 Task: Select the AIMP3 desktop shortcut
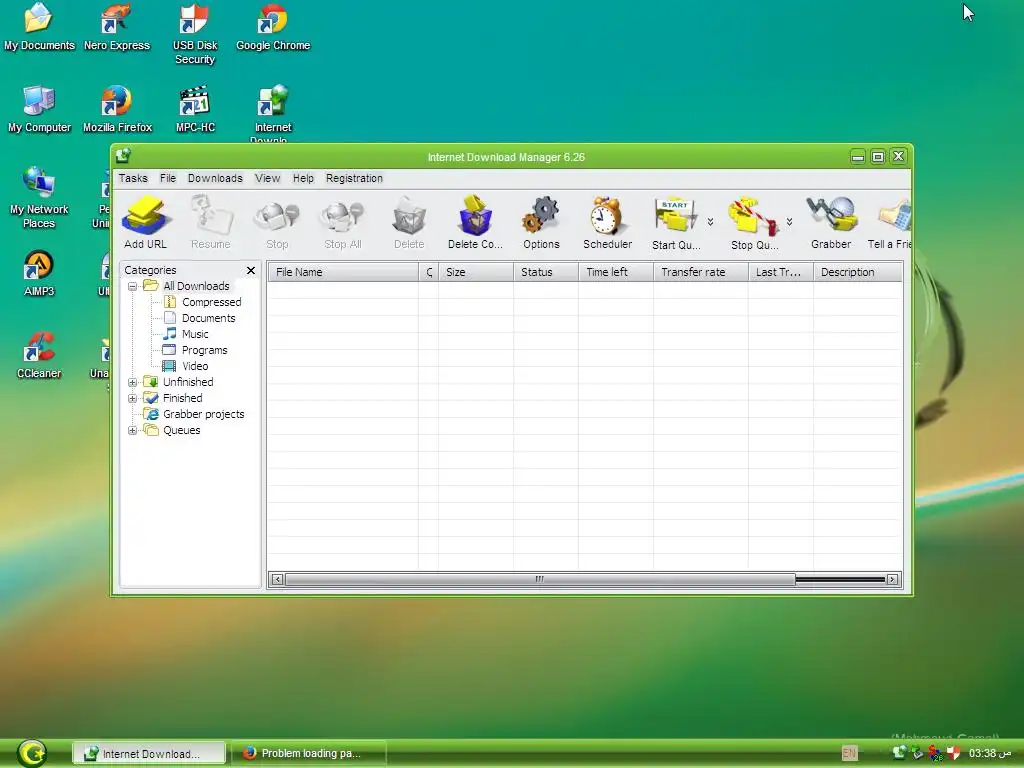point(39,274)
